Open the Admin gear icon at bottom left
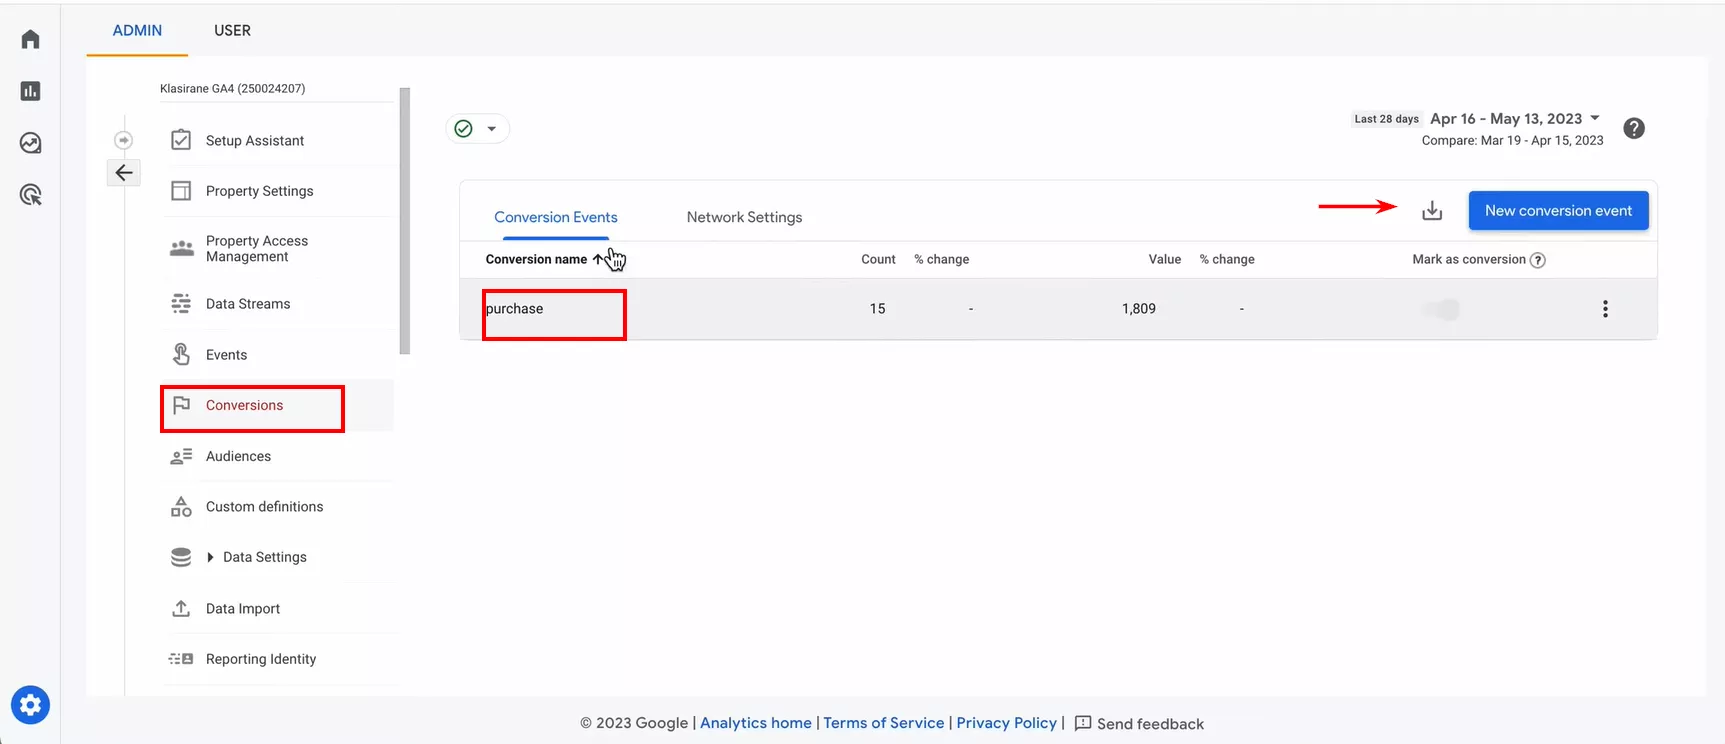Image resolution: width=1725 pixels, height=744 pixels. pos(30,705)
